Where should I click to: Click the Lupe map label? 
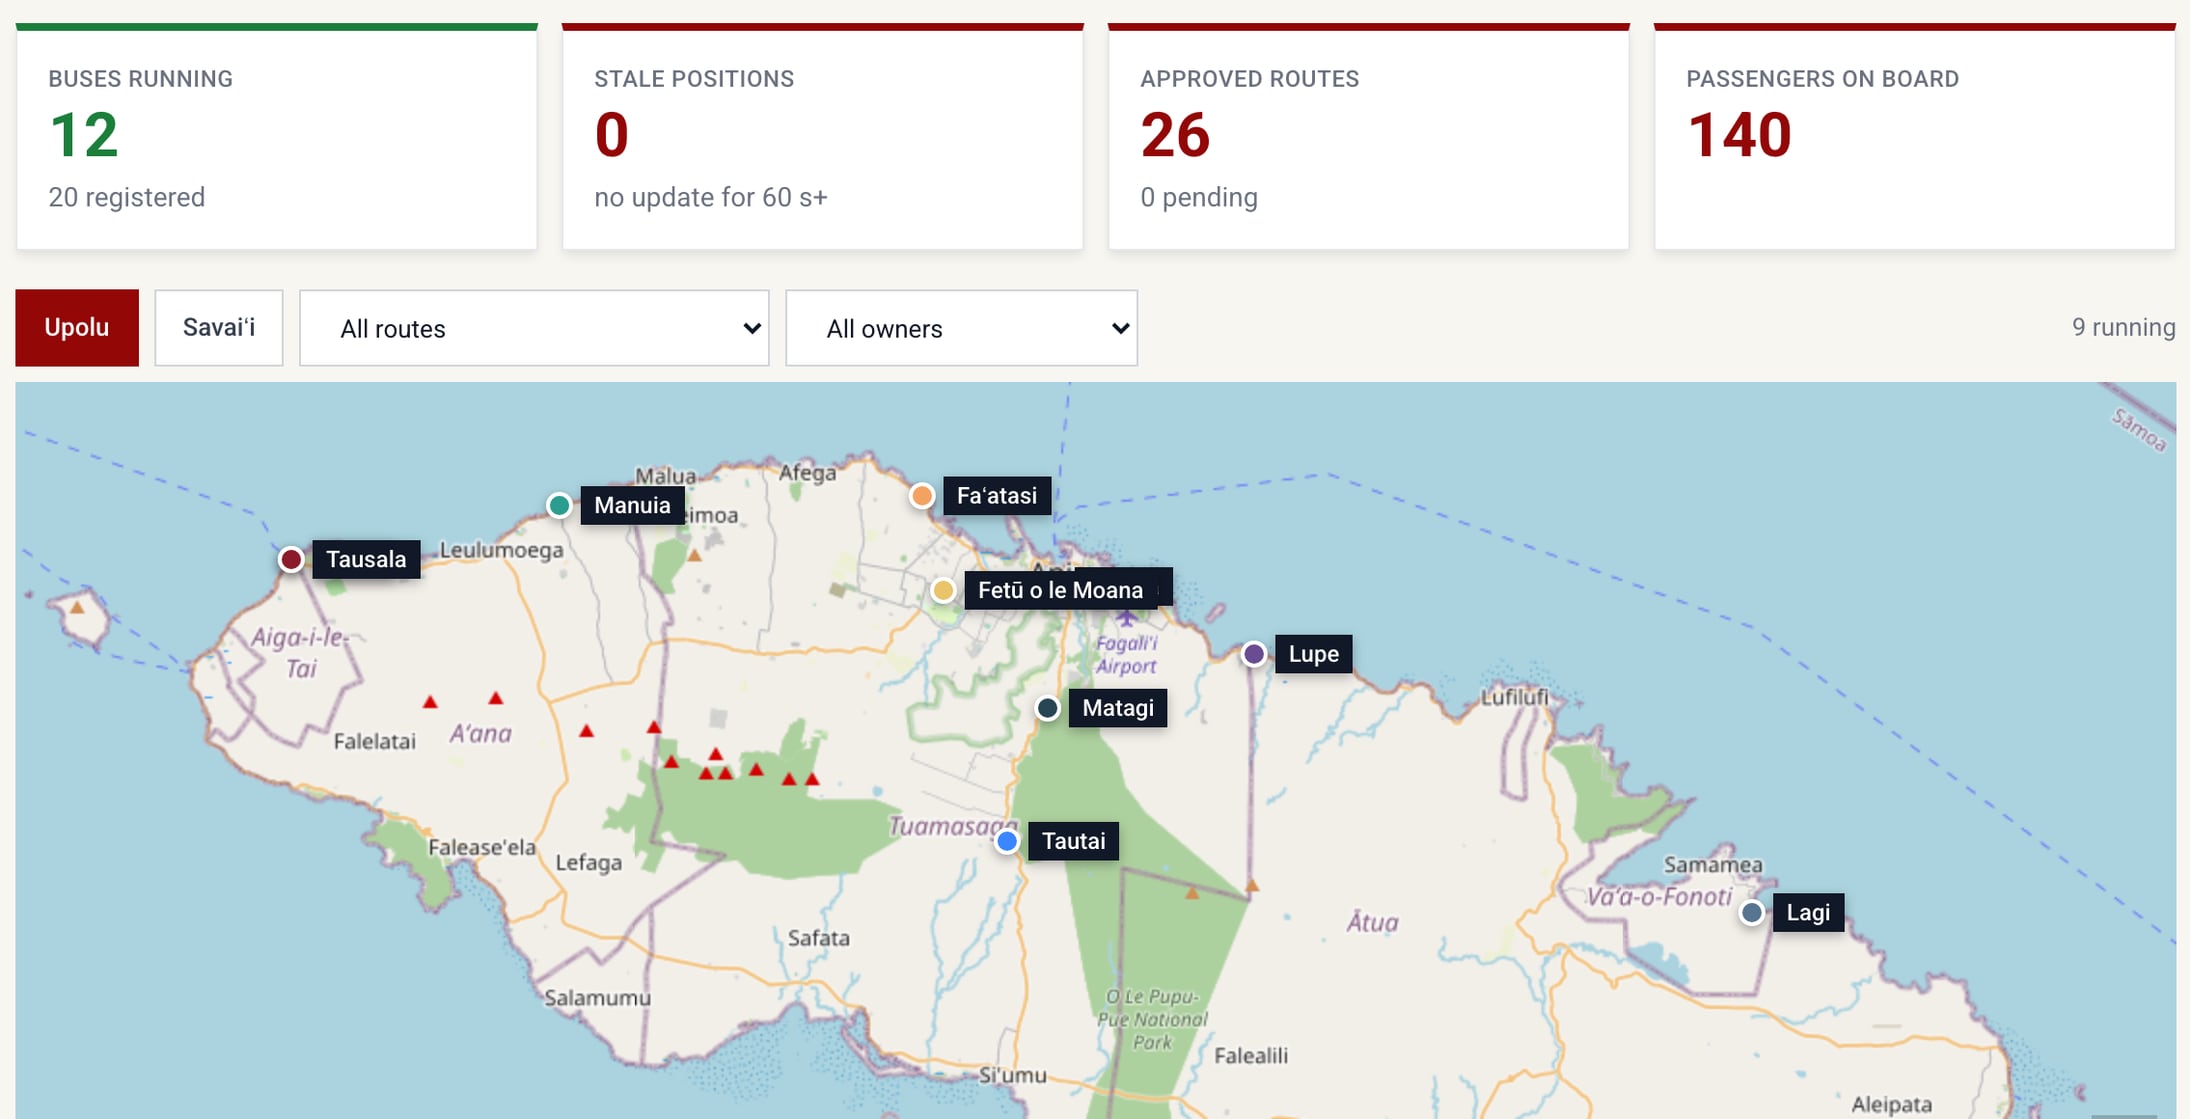(1313, 654)
